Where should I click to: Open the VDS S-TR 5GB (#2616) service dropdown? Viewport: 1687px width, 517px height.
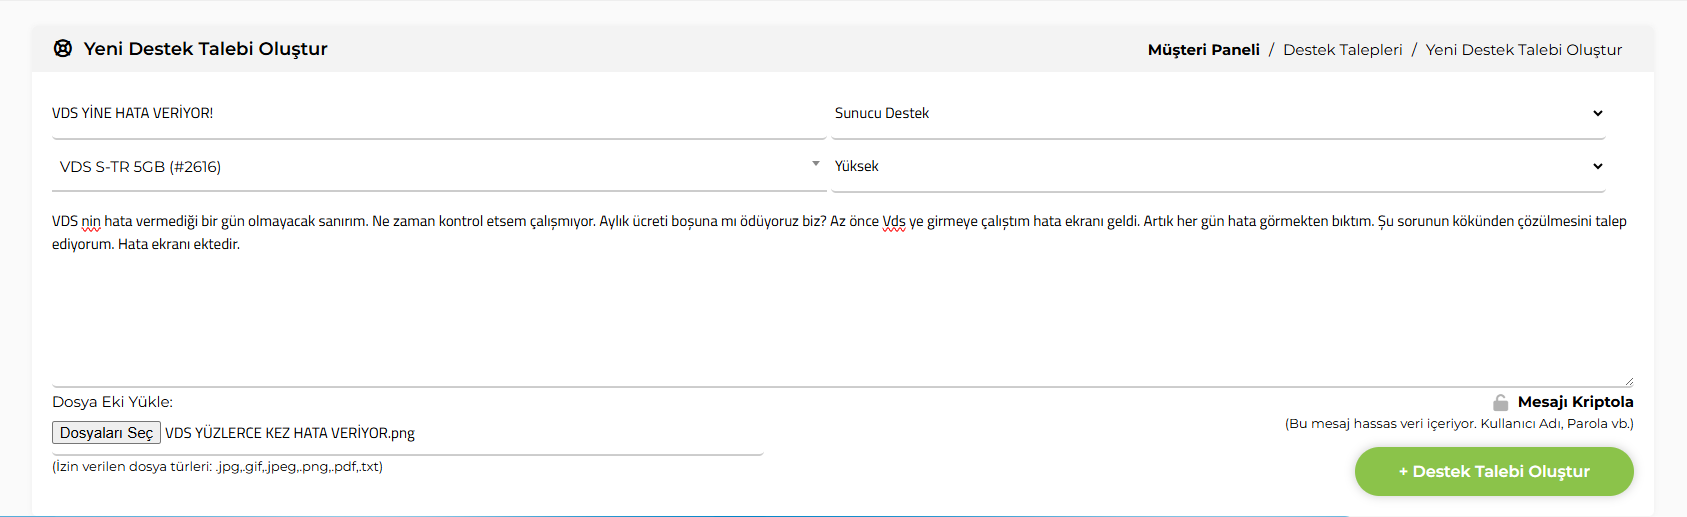pos(439,167)
